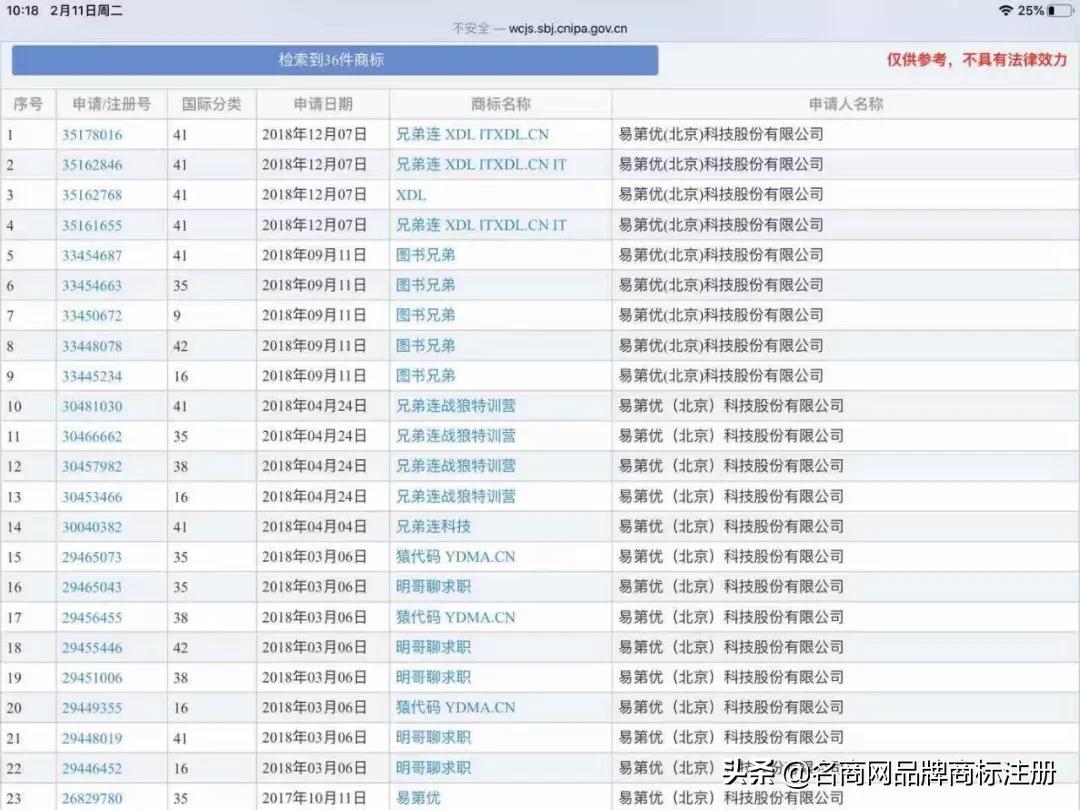
Task: Select the 申请日期 column header
Action: coord(322,104)
